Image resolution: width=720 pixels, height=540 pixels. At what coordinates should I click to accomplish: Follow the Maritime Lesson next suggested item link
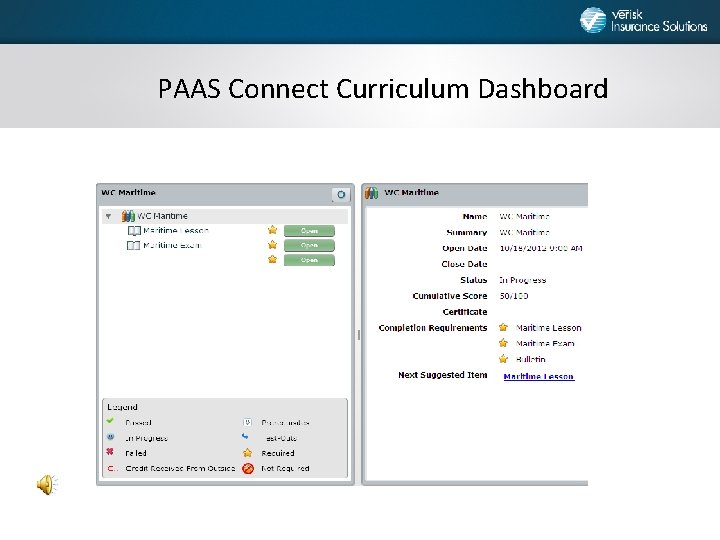[x=539, y=376]
